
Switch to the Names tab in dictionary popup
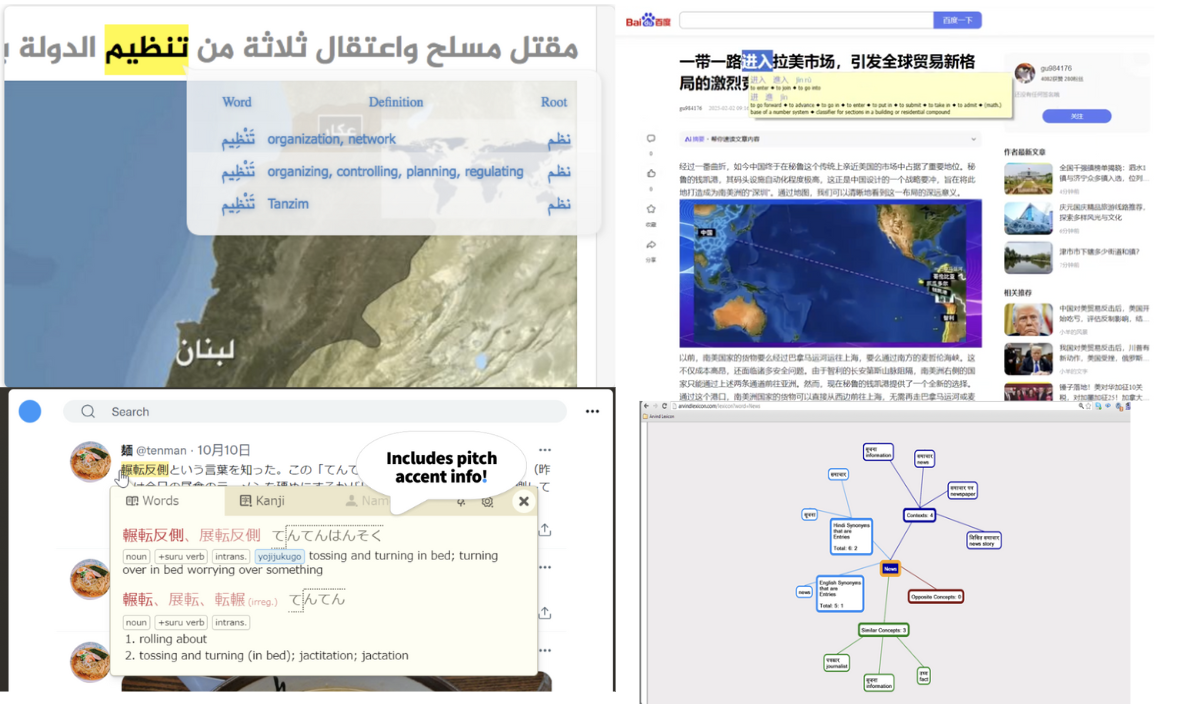367,500
